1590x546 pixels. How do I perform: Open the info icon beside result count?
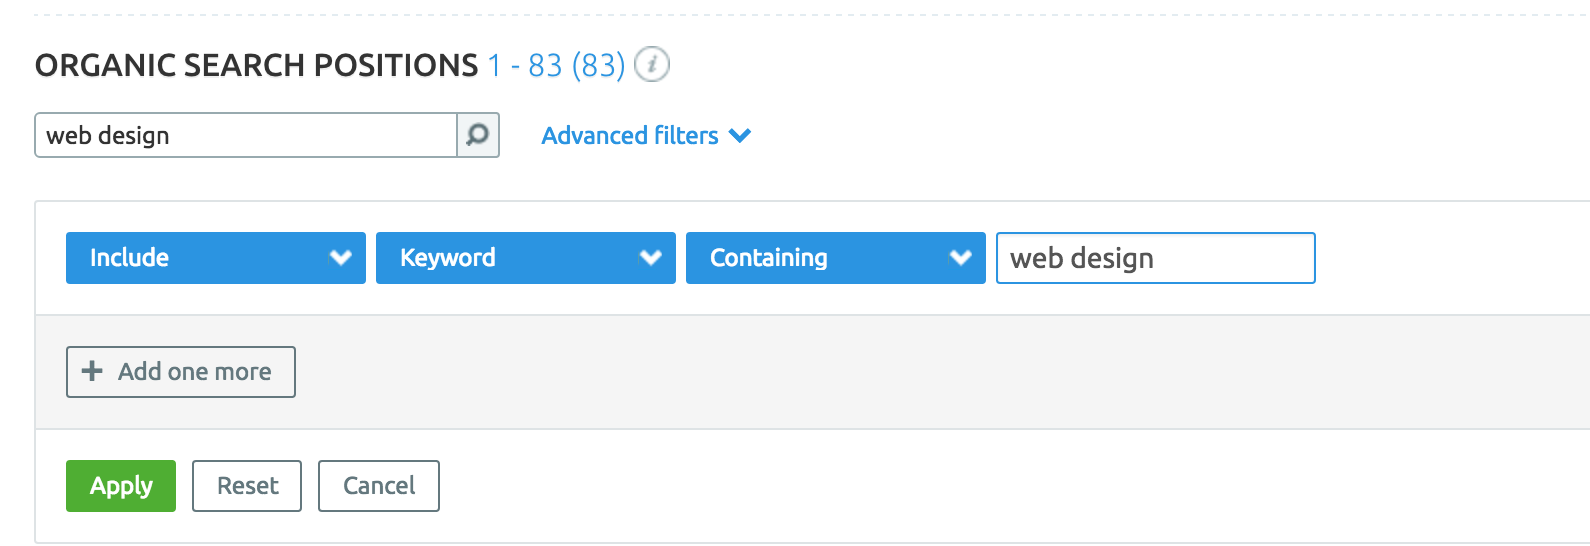pyautogui.click(x=652, y=65)
